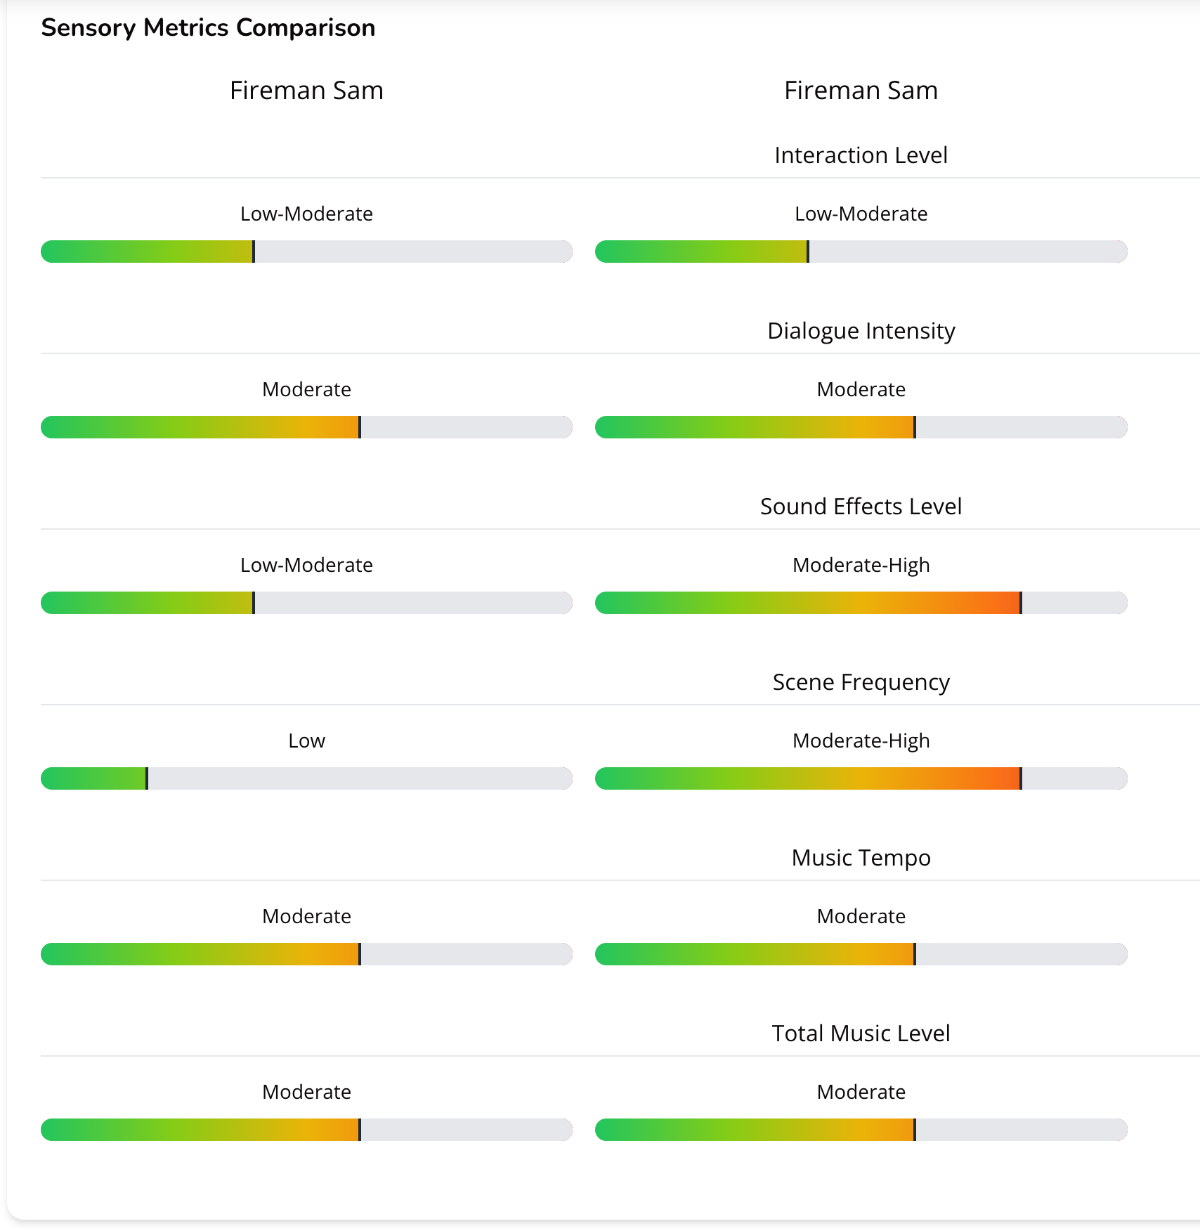Click the Low-Moderate Sound Effects Level bar
This screenshot has width=1200, height=1228.
(306, 603)
